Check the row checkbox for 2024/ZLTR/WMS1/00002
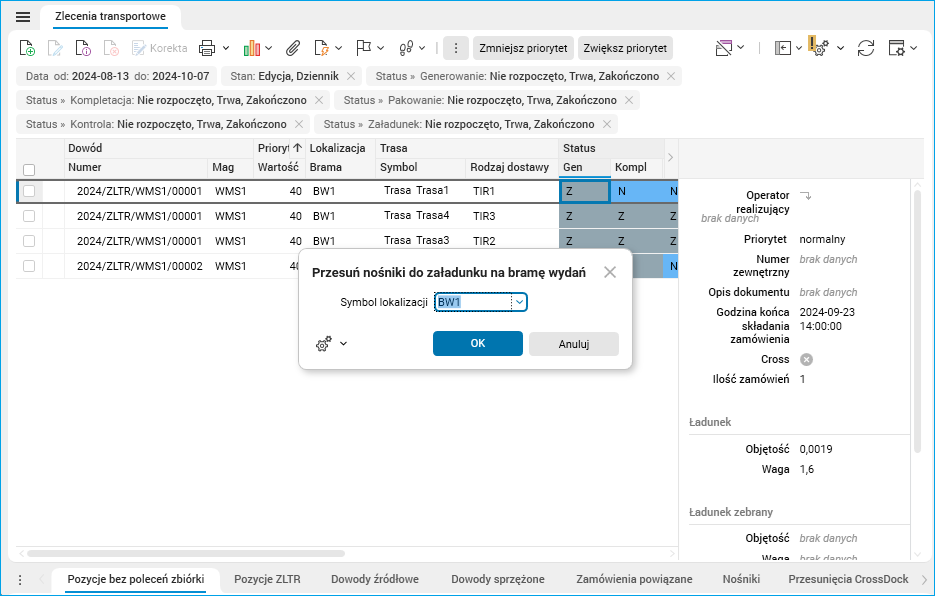The width and height of the screenshot is (935, 596). point(29,266)
